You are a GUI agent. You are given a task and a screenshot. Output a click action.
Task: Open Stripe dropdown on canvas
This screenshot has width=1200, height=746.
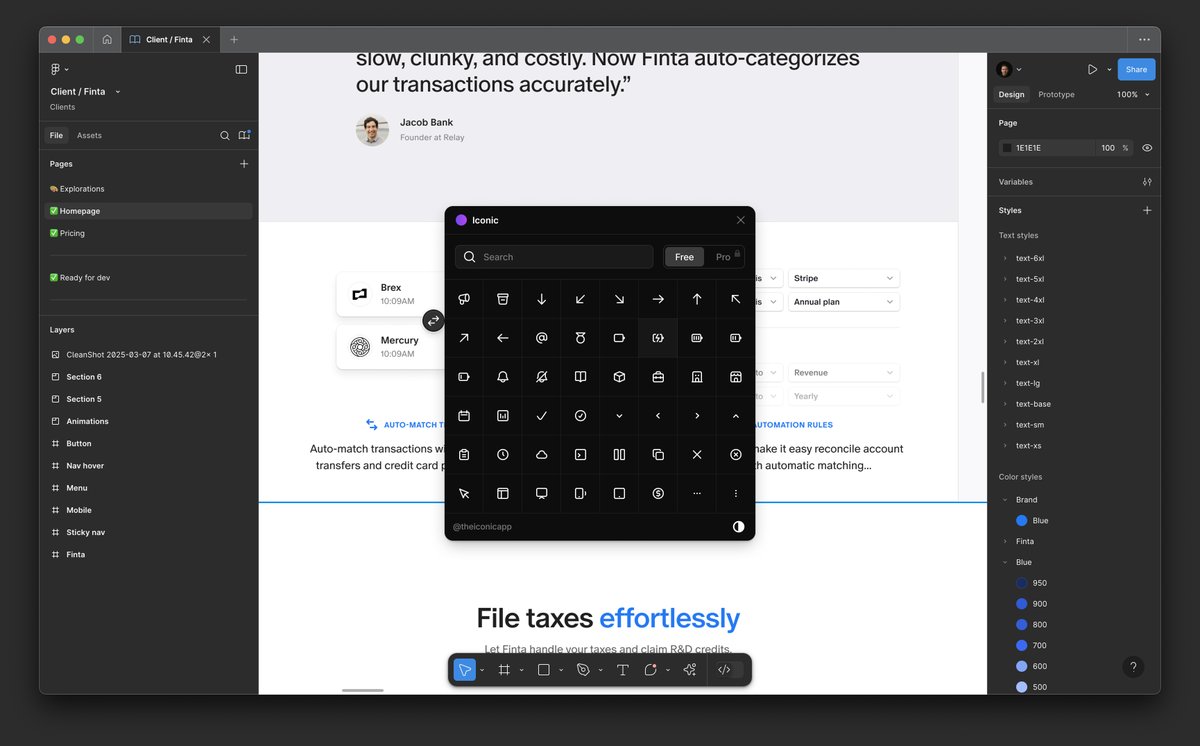click(x=844, y=278)
